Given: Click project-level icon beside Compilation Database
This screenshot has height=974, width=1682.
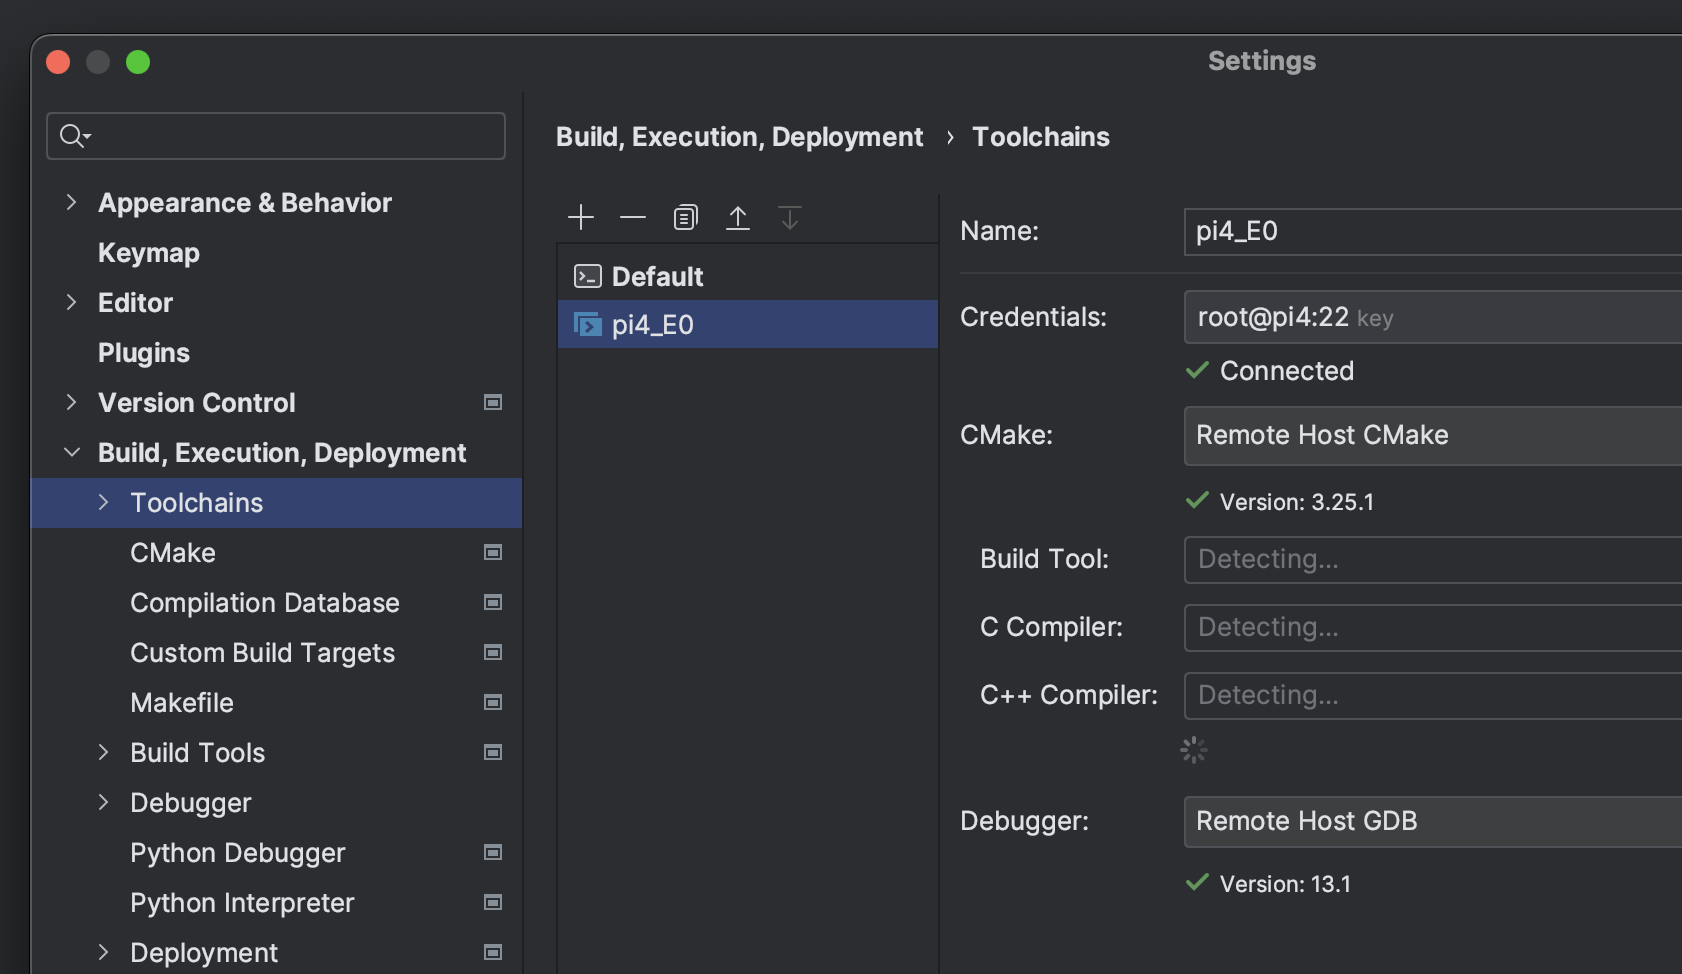Looking at the screenshot, I should click(493, 602).
